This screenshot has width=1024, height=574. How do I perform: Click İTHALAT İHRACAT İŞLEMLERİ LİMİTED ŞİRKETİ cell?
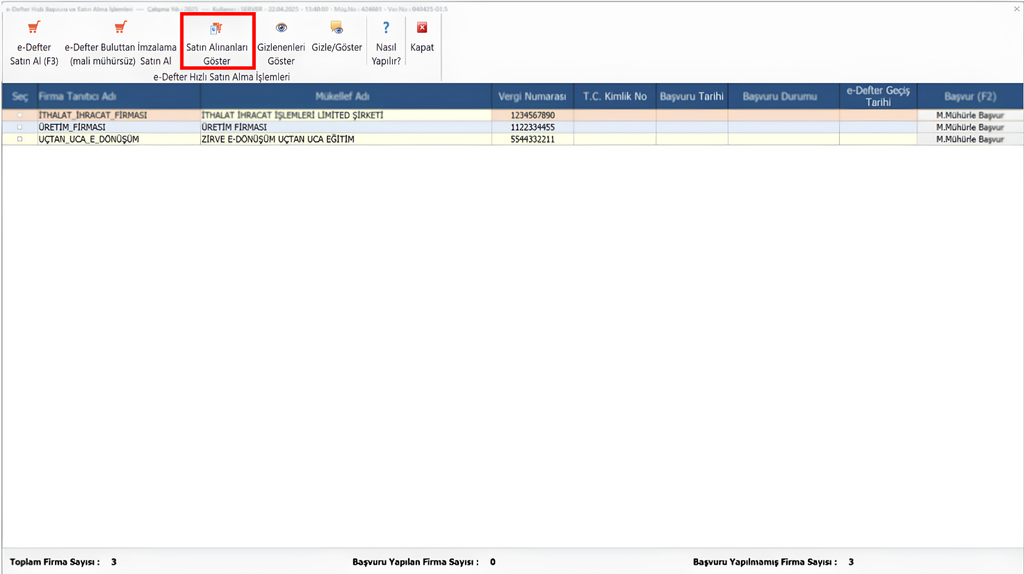[x=346, y=115]
